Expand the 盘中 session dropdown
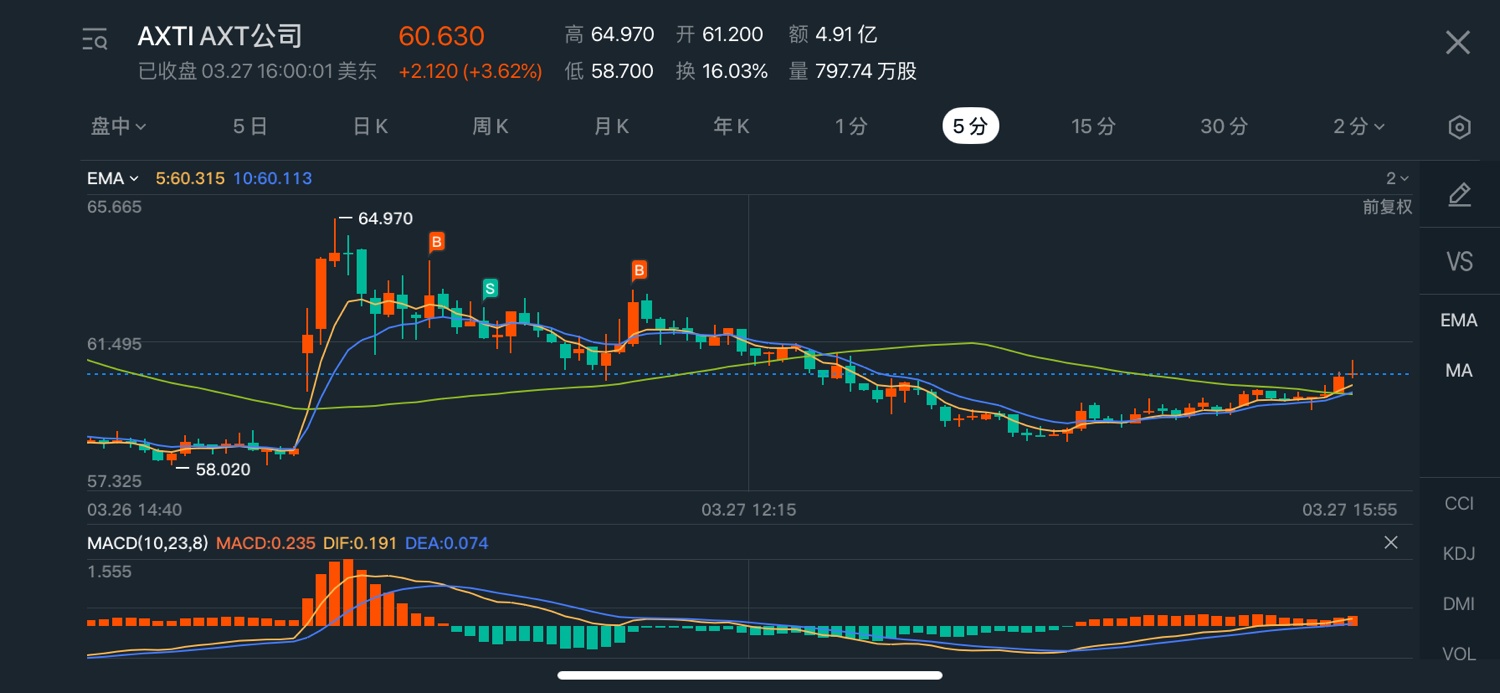 (119, 126)
